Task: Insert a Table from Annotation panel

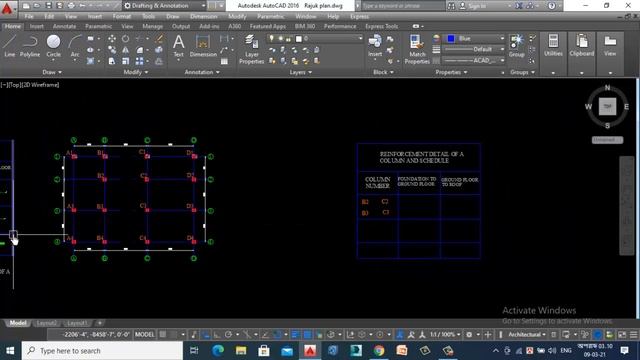Action: [x=224, y=61]
